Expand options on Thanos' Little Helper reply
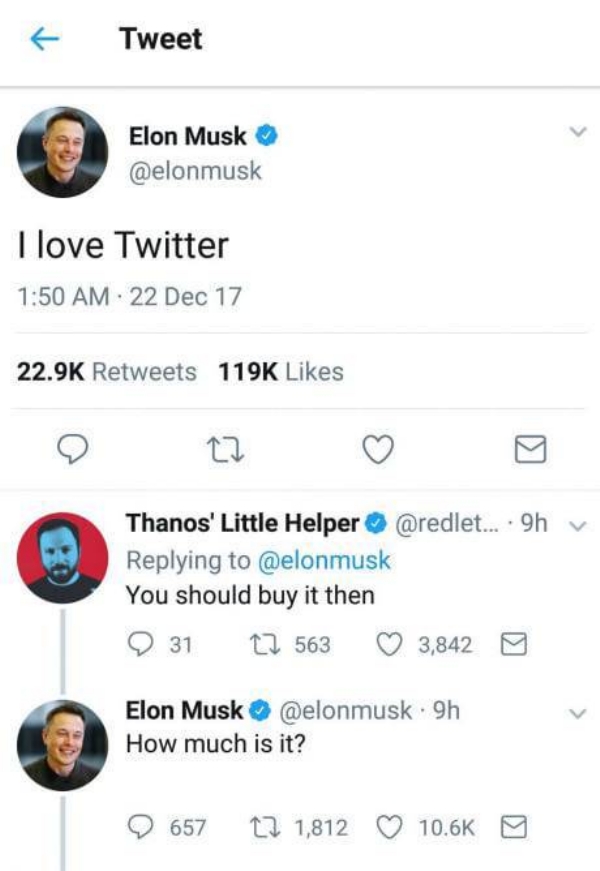 (575, 524)
